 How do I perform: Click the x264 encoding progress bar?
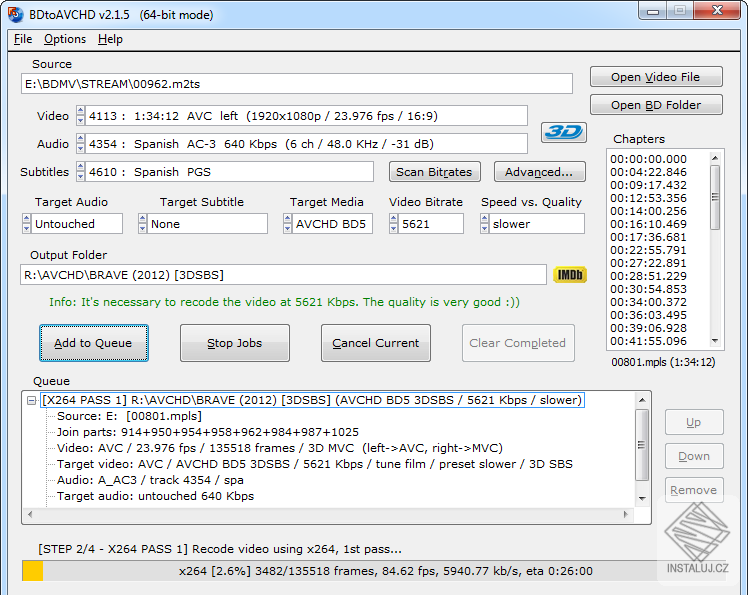(374, 571)
